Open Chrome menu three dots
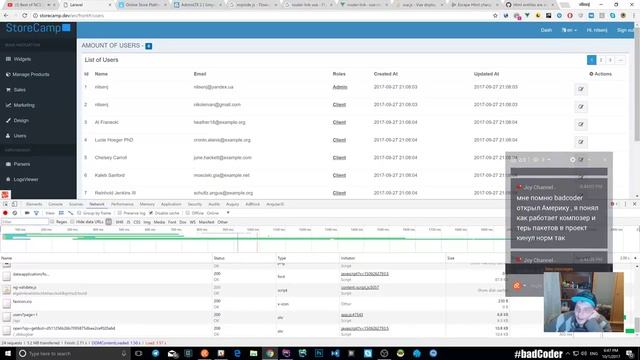The width and height of the screenshot is (640, 360). coord(634,16)
